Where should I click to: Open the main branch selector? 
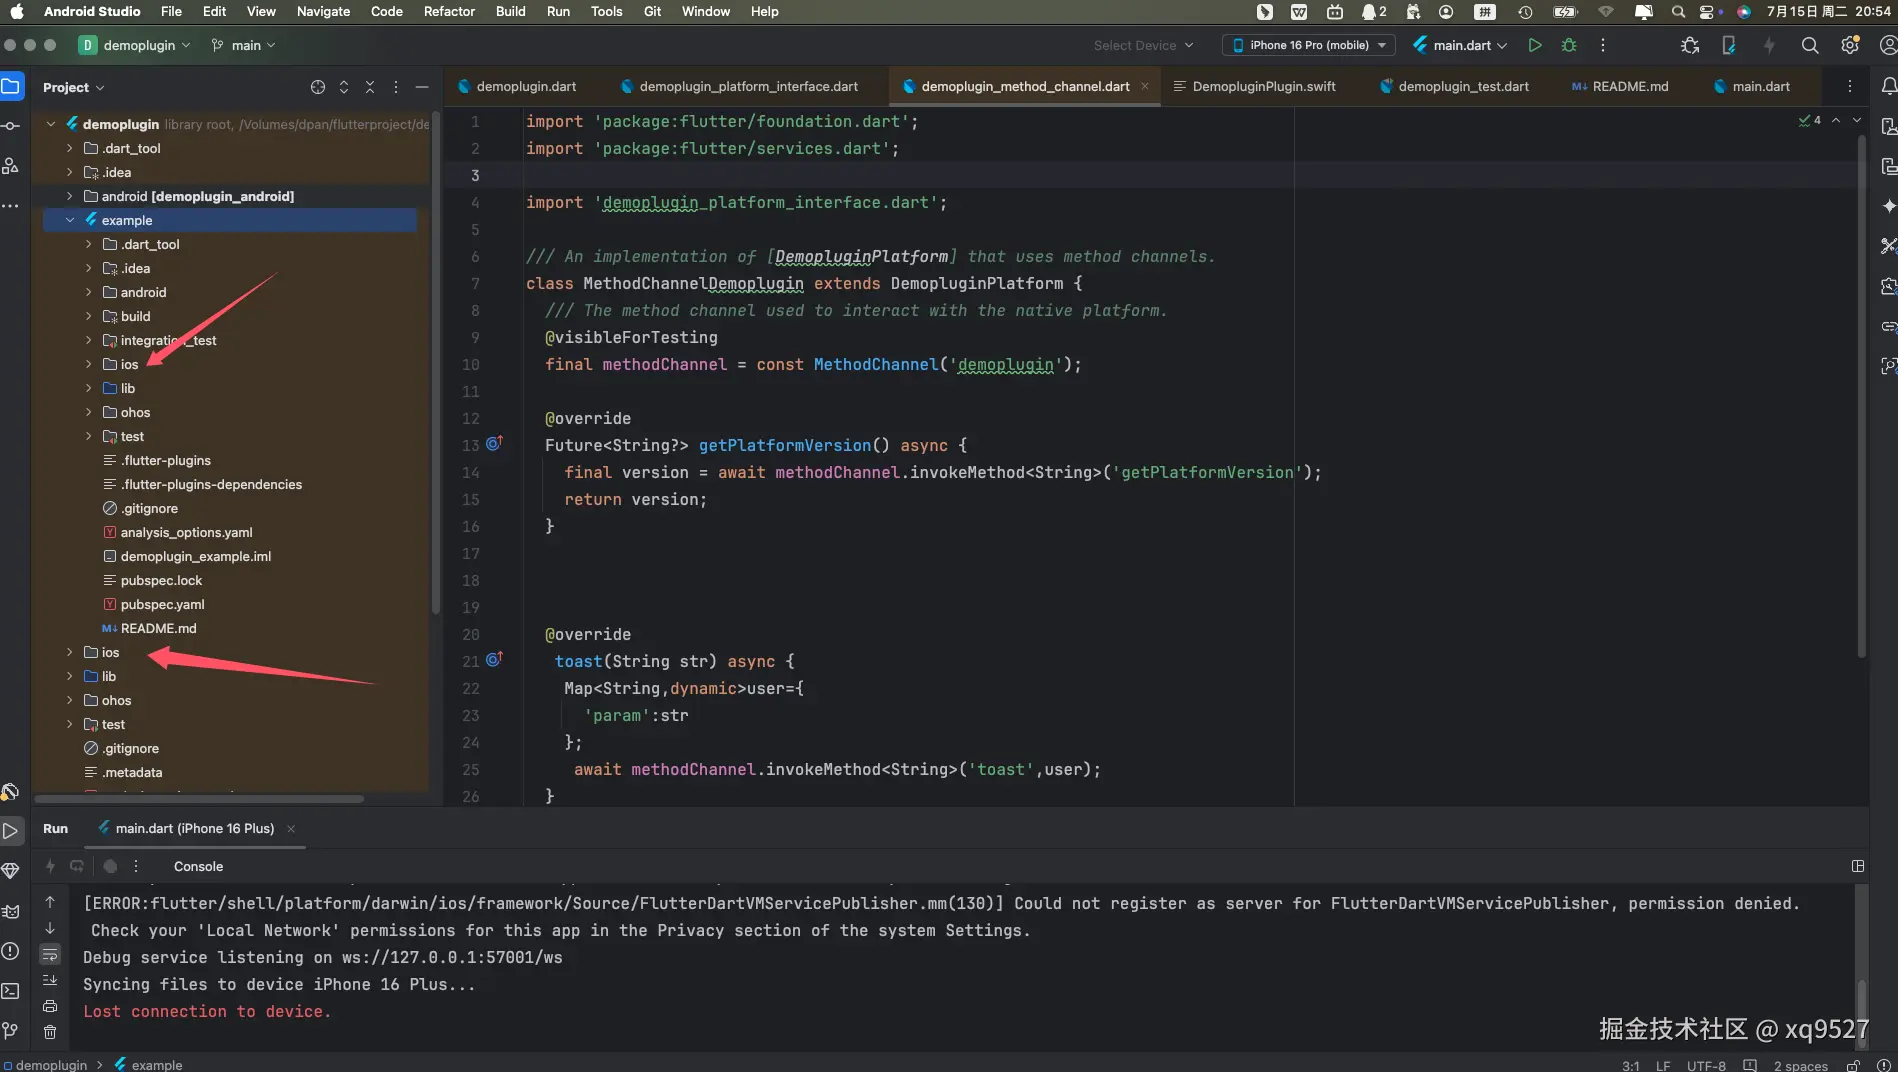(244, 45)
